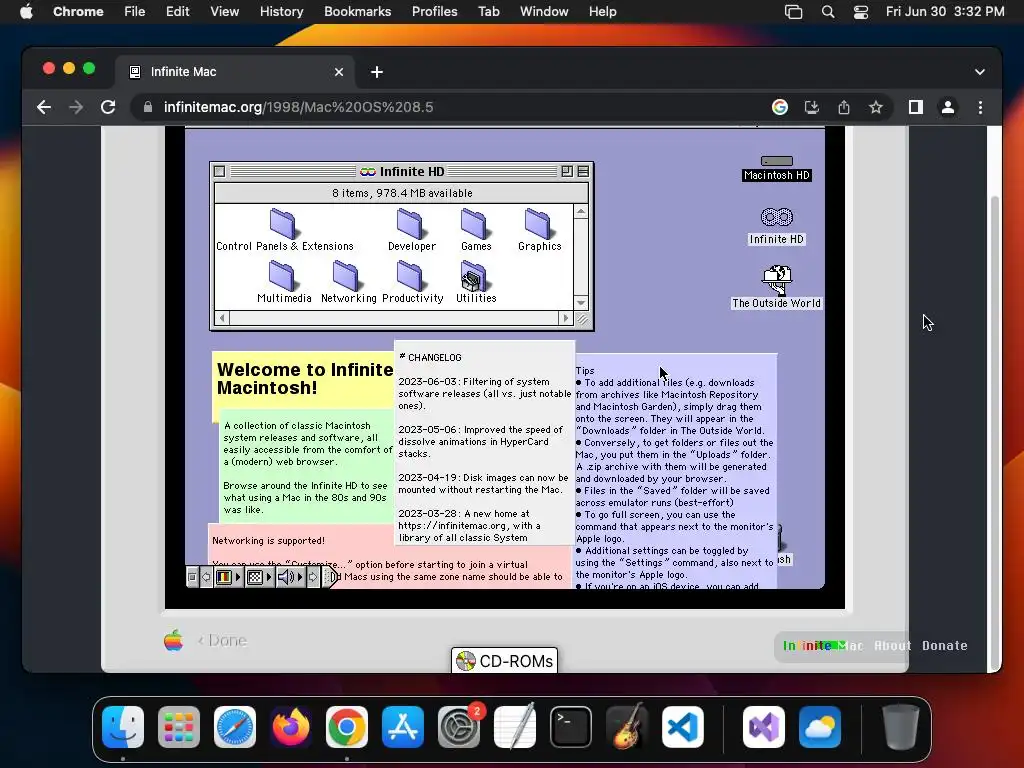Click the Infinite HD window resize corner
The width and height of the screenshot is (1024, 768).
(x=582, y=319)
